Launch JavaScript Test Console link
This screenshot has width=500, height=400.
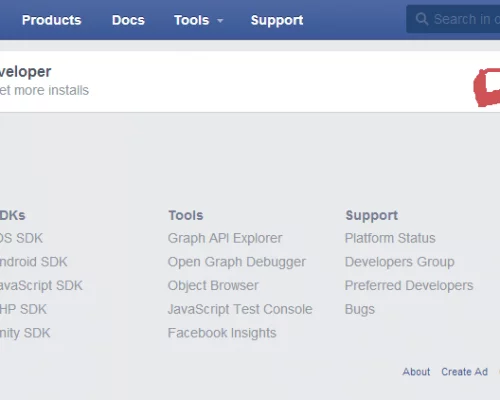click(240, 309)
